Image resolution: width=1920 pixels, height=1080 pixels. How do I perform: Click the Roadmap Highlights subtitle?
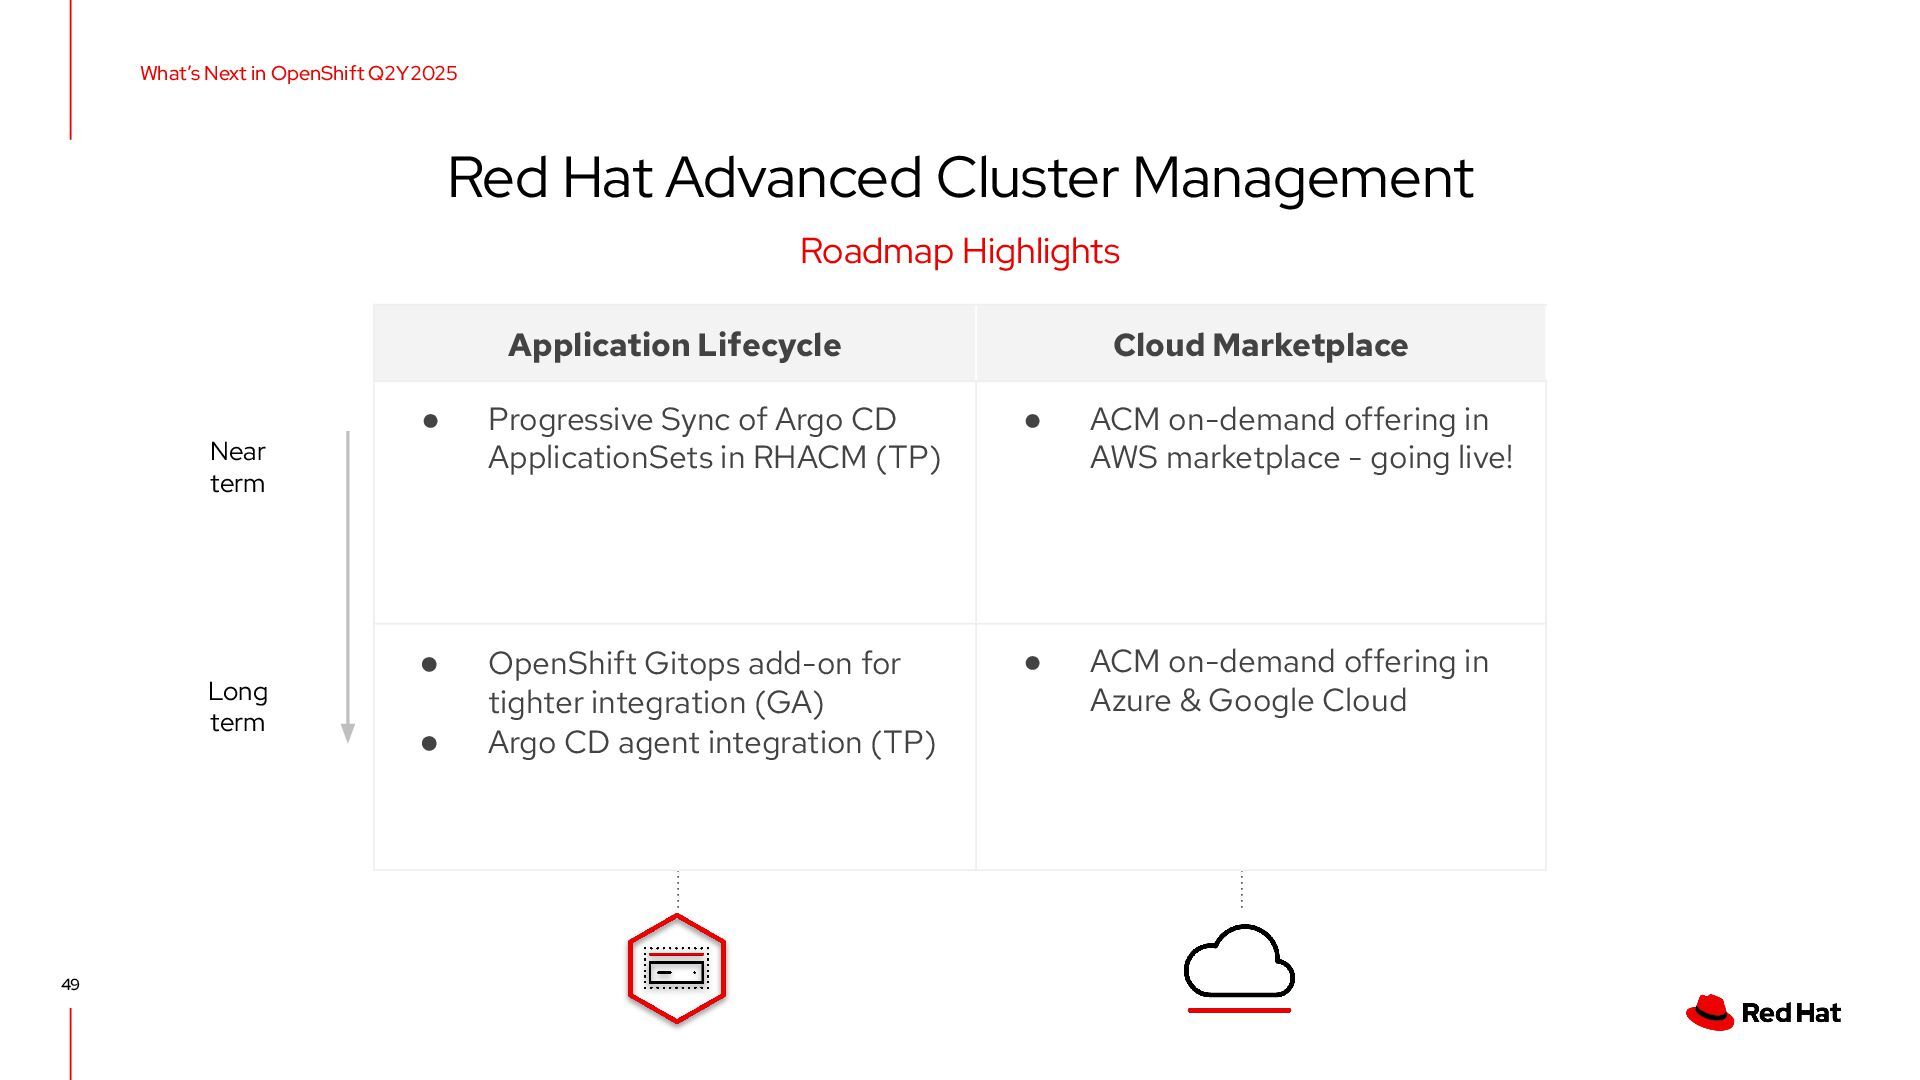pyautogui.click(x=959, y=251)
